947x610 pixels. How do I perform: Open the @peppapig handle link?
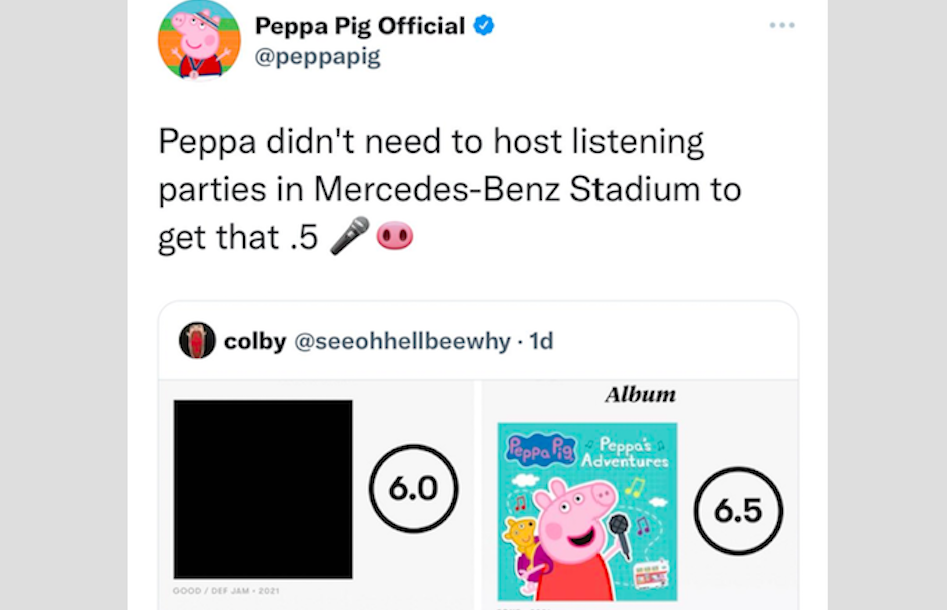click(318, 56)
